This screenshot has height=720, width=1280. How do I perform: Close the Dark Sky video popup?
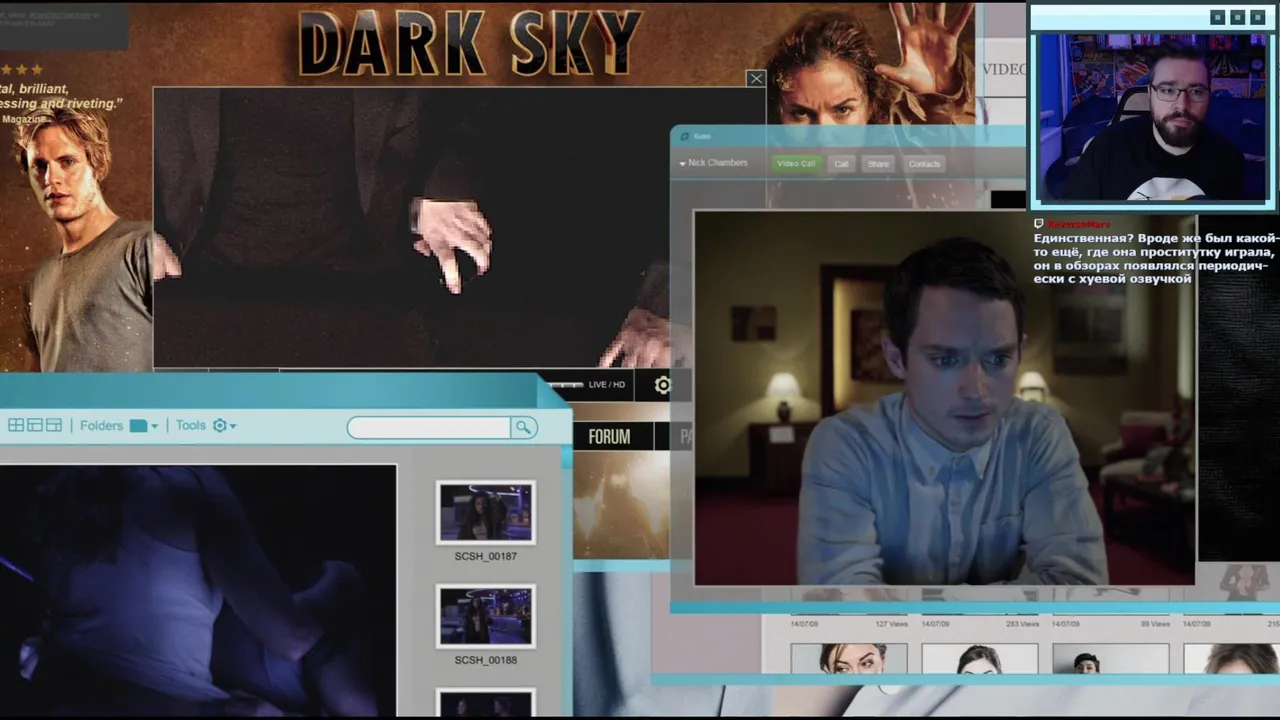(756, 78)
